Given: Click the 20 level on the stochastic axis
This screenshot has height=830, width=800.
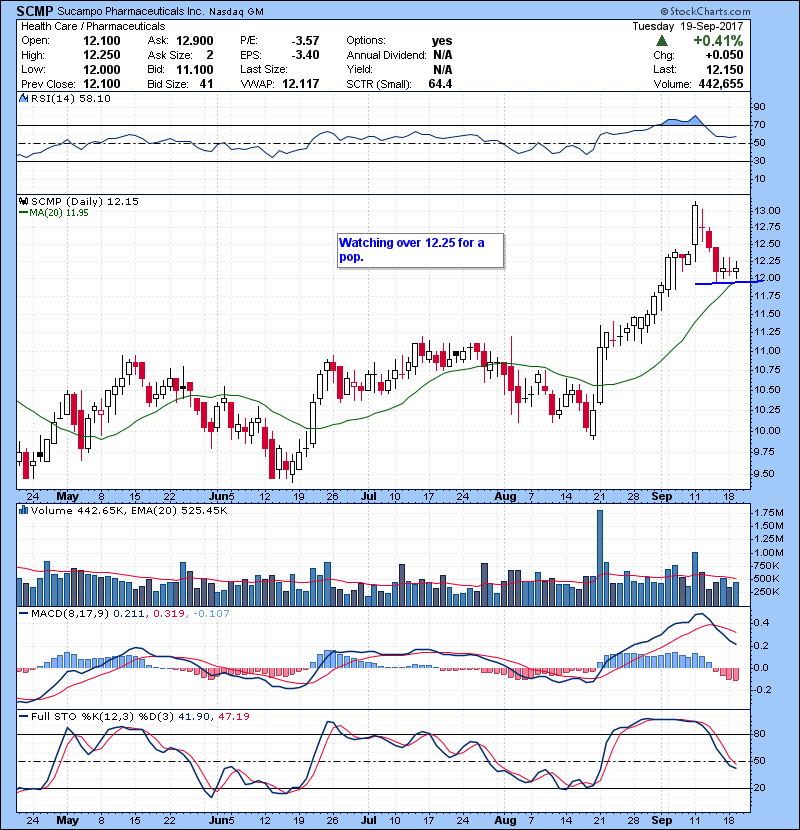Looking at the screenshot, I should (x=760, y=788).
